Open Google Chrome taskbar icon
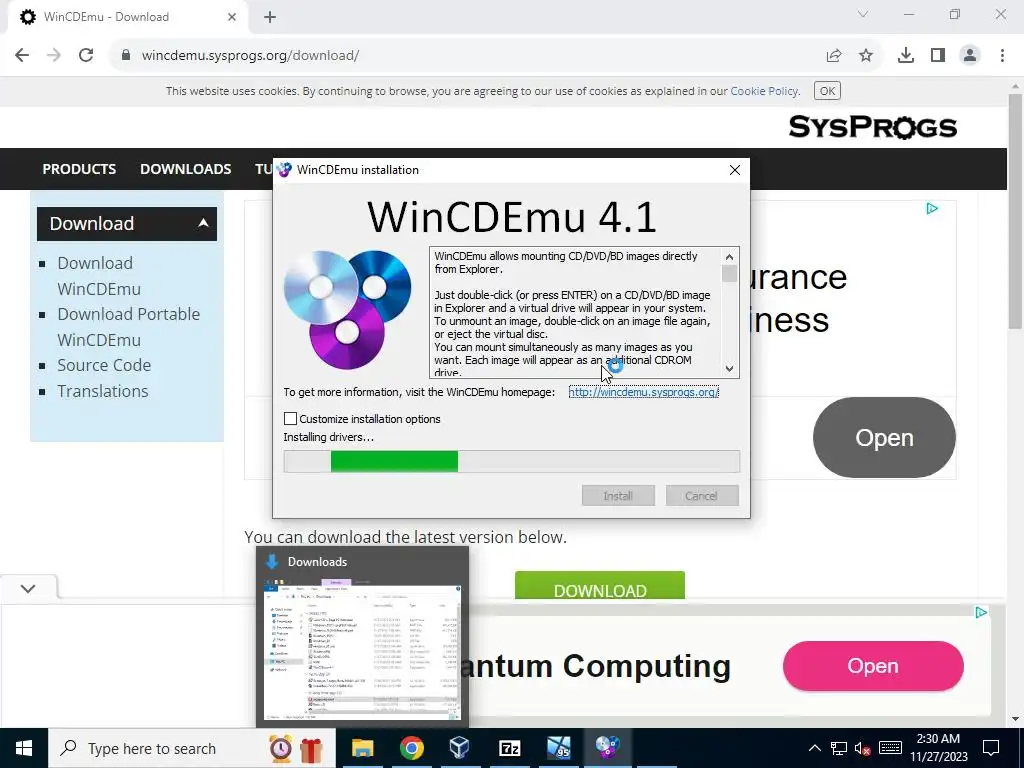 click(x=411, y=748)
